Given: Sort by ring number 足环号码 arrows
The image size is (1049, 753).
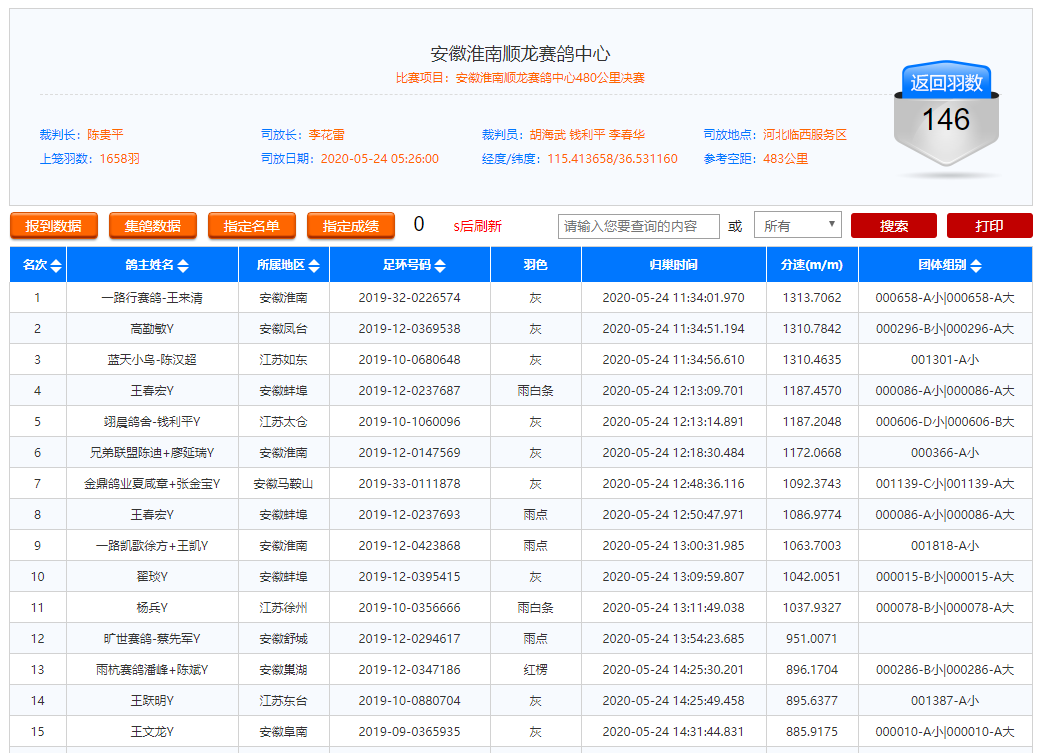Looking at the screenshot, I should [x=440, y=266].
